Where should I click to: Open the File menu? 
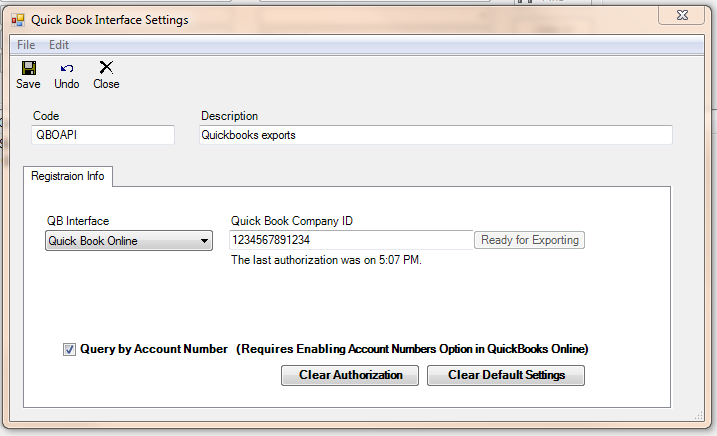coord(26,45)
